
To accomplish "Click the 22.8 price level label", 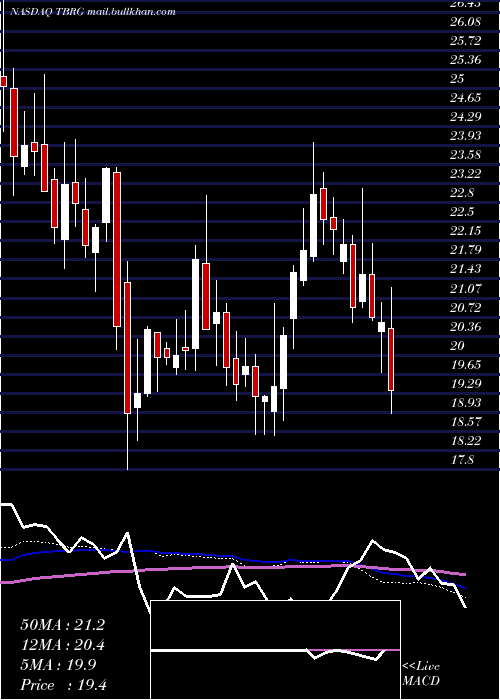I will (x=462, y=193).
